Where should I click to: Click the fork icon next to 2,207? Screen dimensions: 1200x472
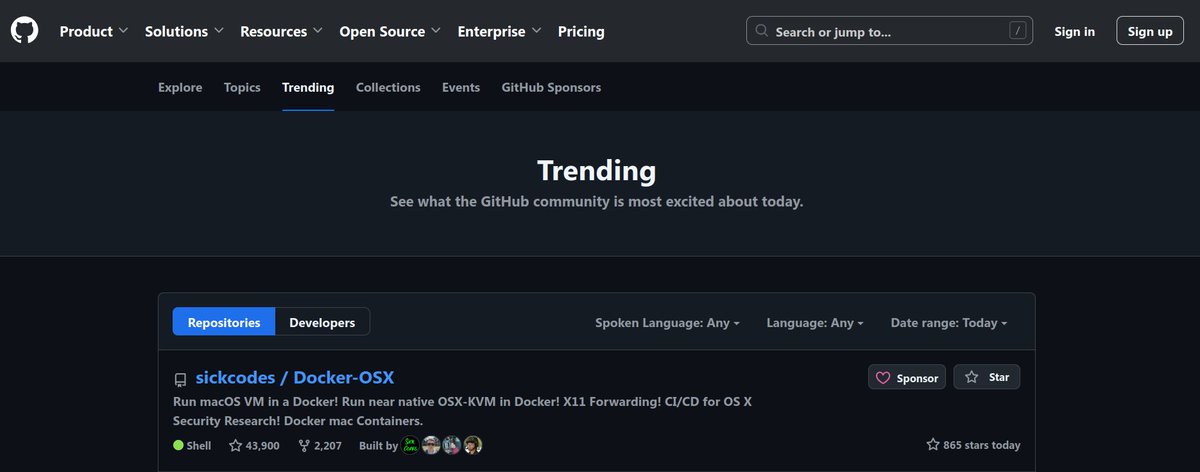304,445
